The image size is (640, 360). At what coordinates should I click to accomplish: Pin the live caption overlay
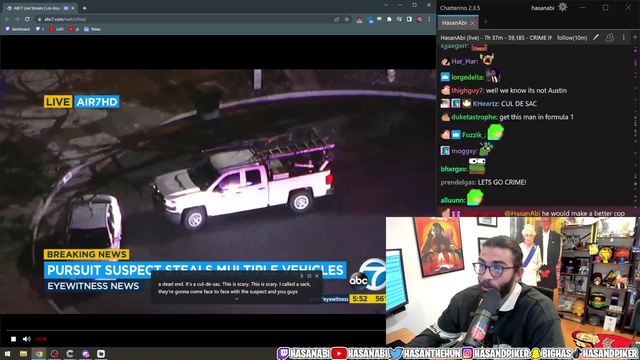pos(302,276)
